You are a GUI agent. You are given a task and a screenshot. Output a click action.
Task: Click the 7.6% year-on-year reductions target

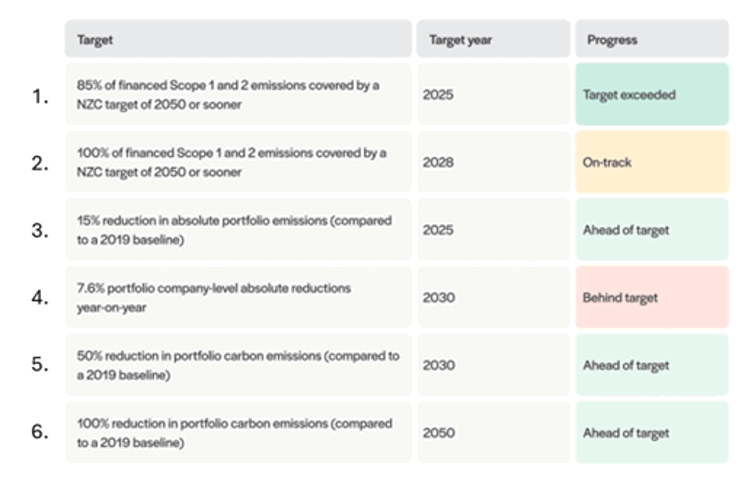point(214,297)
